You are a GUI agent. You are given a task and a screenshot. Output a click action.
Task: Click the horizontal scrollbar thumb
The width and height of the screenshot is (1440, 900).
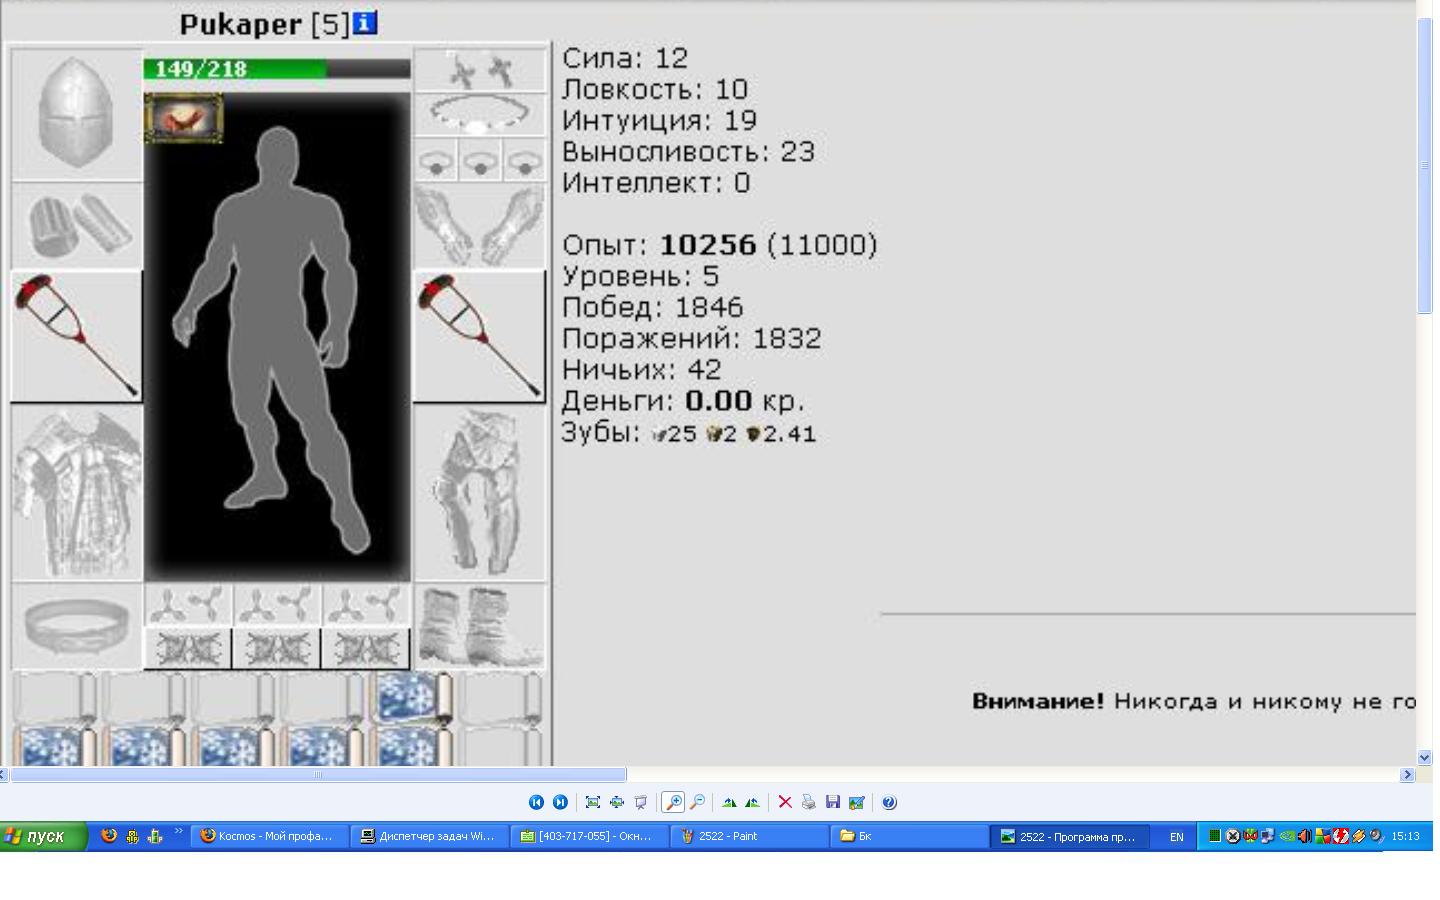(318, 774)
